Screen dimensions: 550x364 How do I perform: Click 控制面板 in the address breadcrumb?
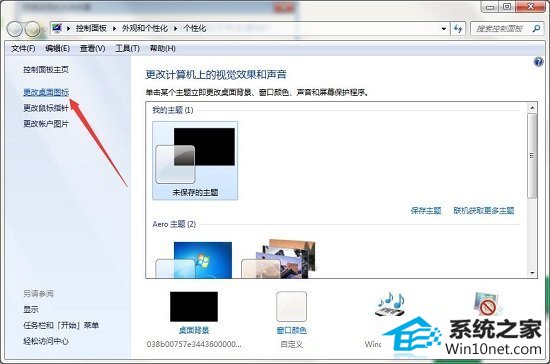[x=91, y=28]
